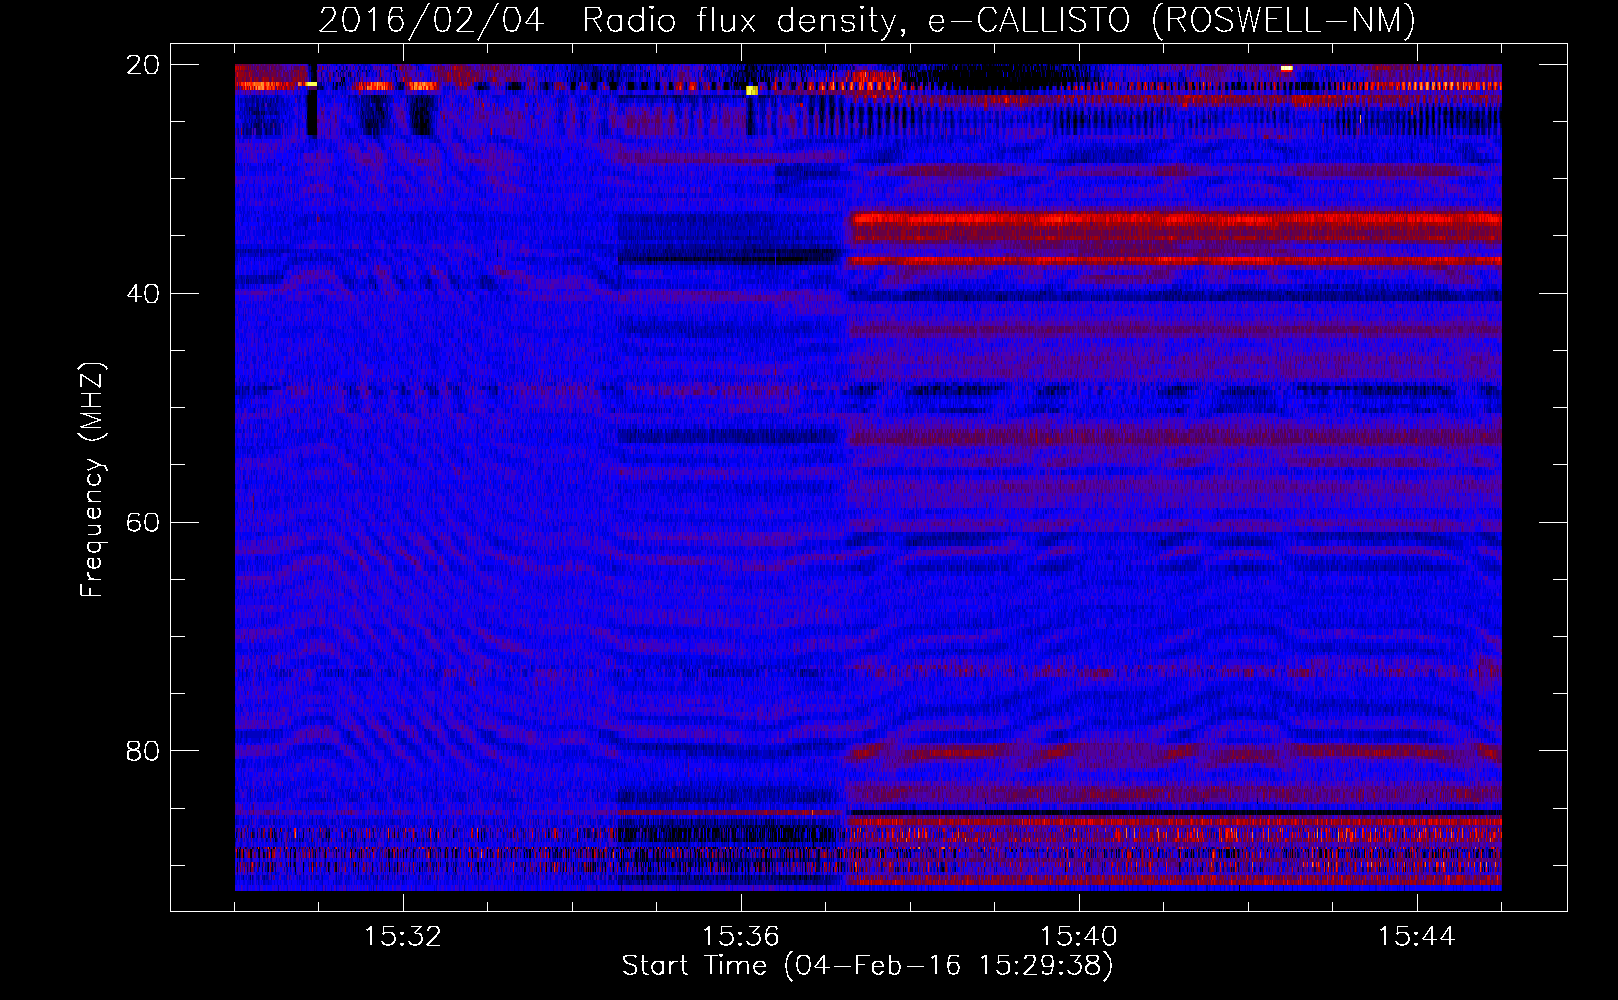Click the '15:44' time tick label

(1417, 937)
